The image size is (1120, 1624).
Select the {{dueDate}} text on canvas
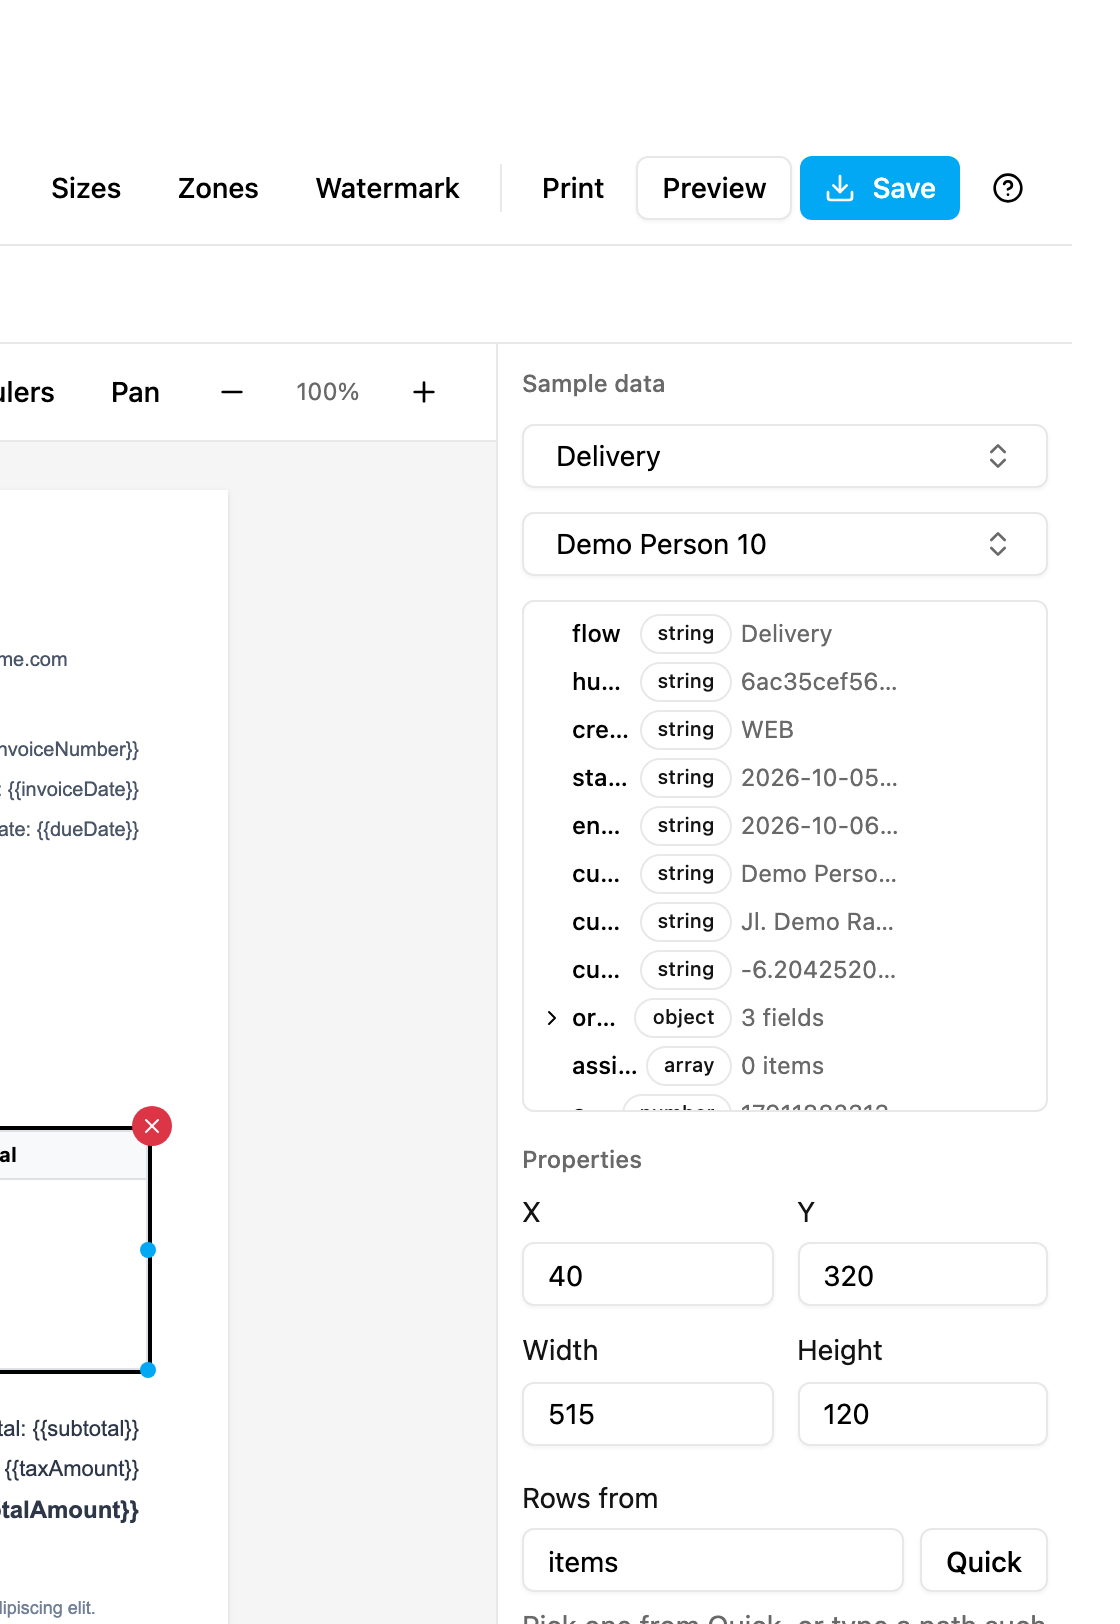point(88,830)
